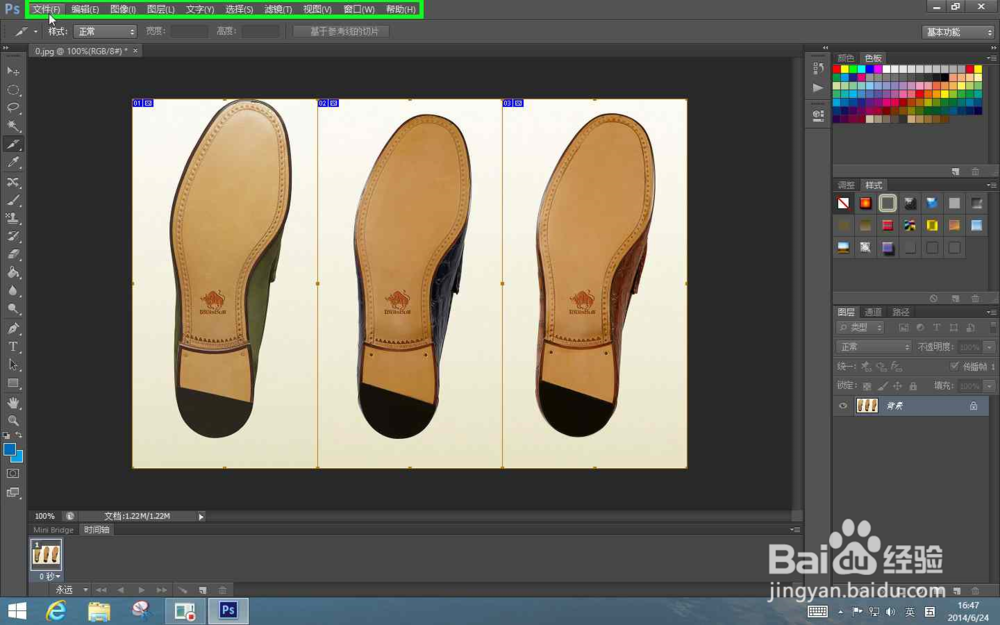Select the Slice tool in toolbox

click(x=13, y=144)
